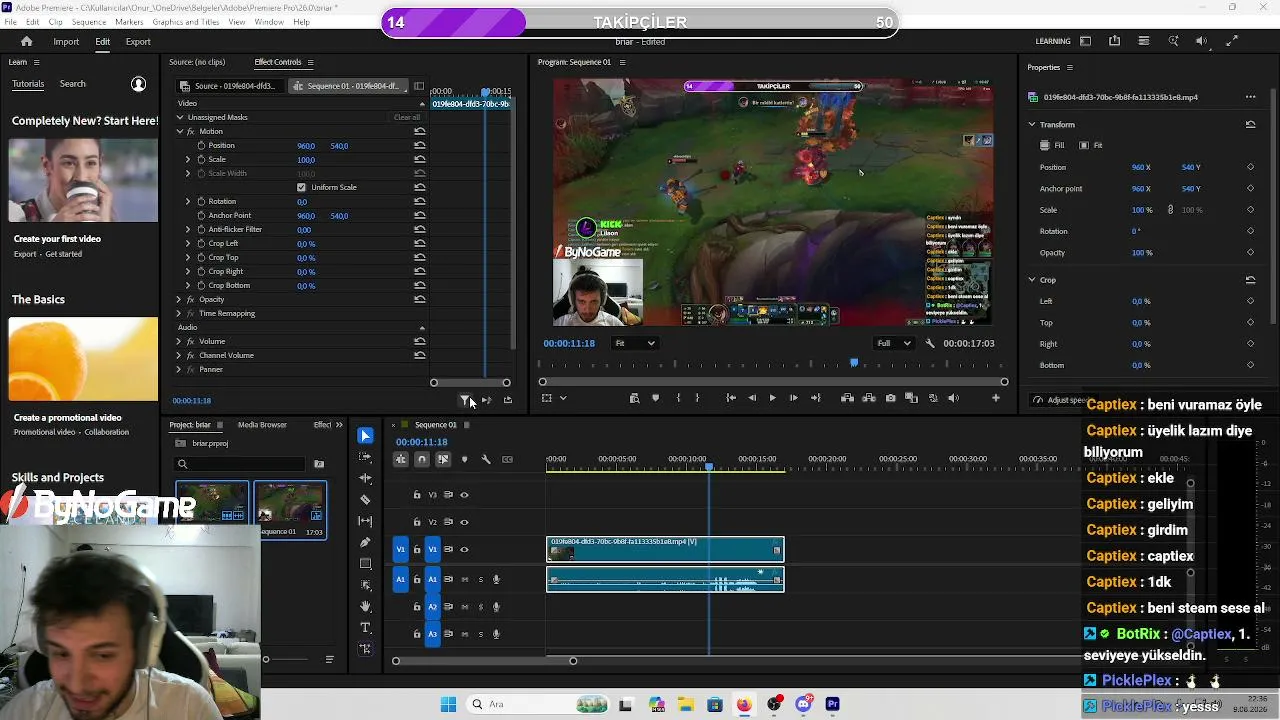Go to In point in Program Monitor

point(731,398)
